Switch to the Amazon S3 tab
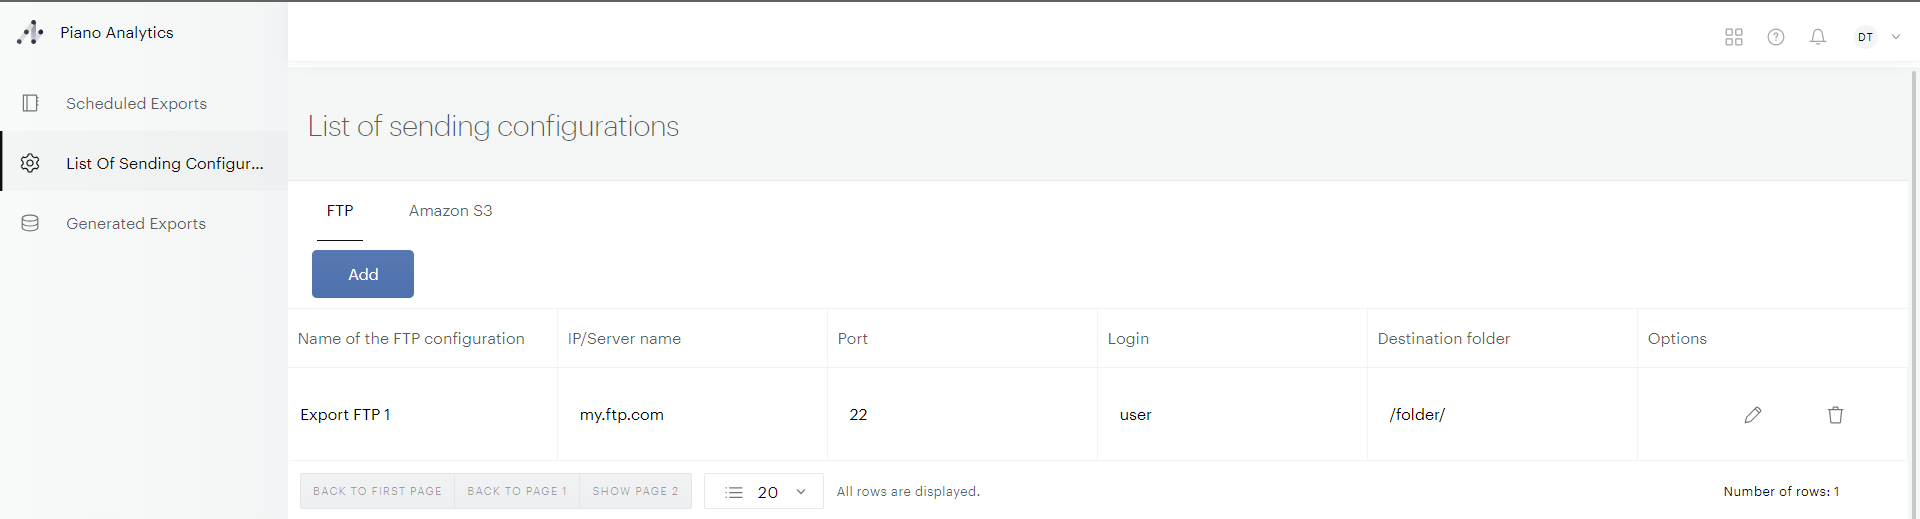Screen dimensions: 1920x519 [450, 211]
